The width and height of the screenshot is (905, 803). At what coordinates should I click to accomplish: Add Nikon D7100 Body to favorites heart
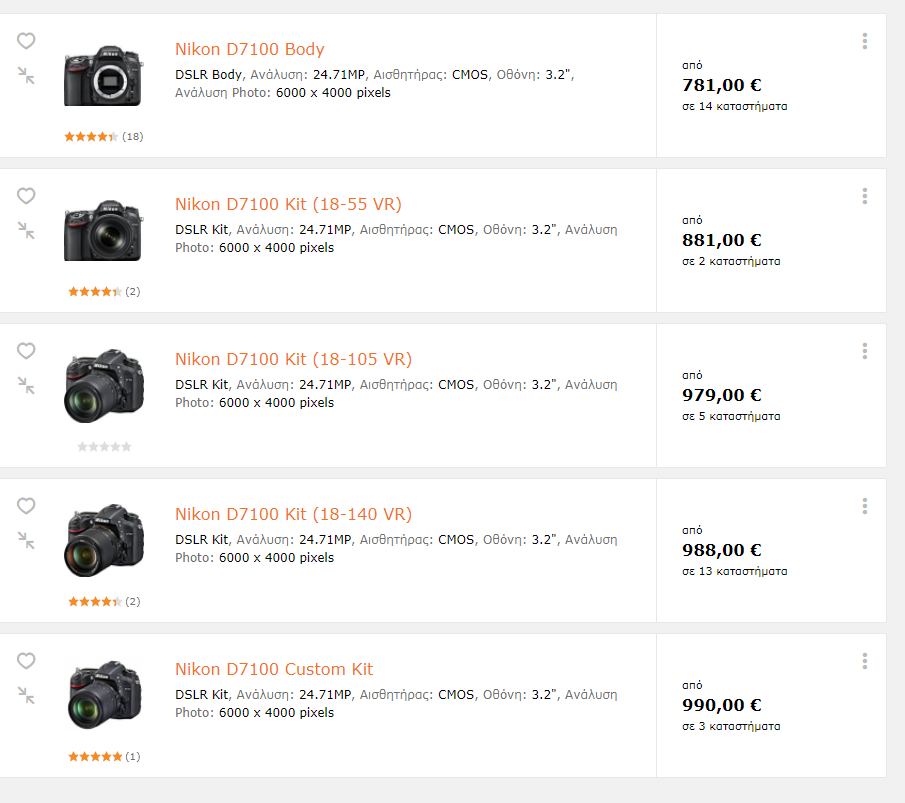point(26,41)
